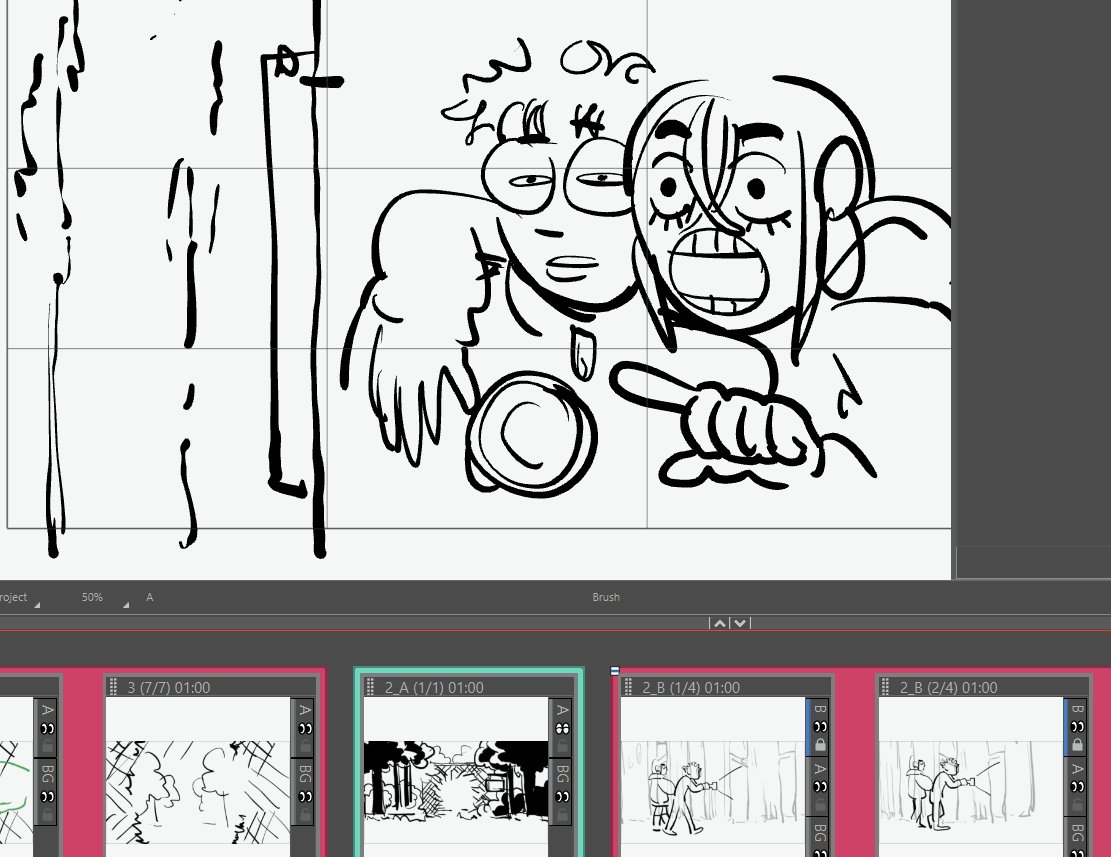
Task: Select layer tab A in leftmost cut-off panel
Action: pos(47,710)
